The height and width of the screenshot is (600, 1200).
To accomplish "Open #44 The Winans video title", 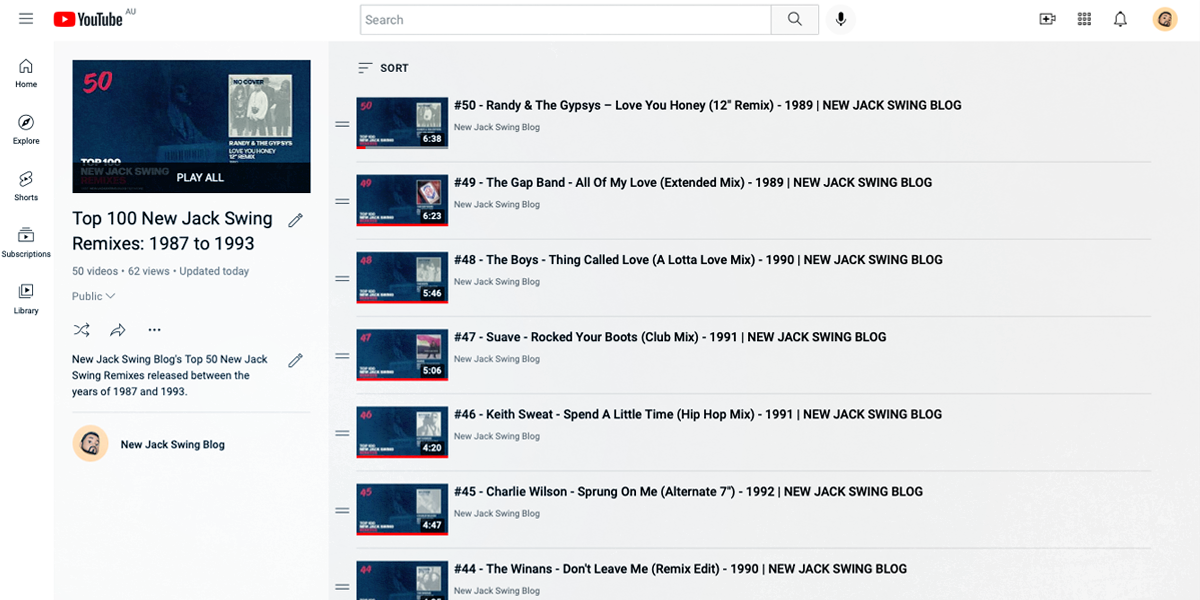I will coord(680,569).
